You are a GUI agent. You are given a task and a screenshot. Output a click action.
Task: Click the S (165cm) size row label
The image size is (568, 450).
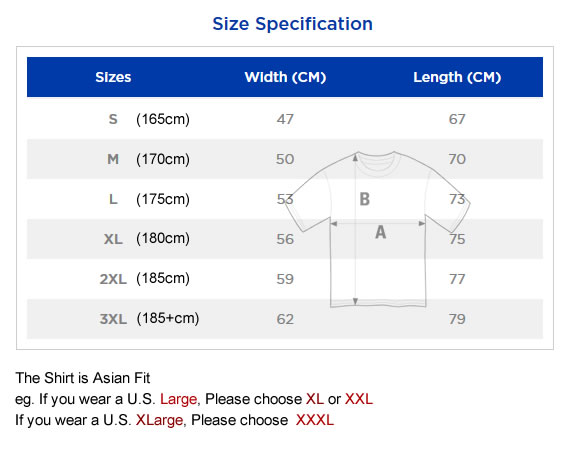point(149,119)
